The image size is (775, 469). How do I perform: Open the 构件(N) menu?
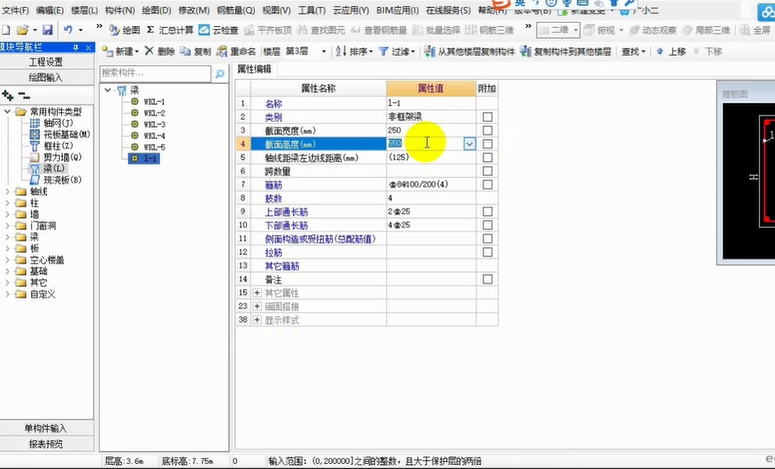(x=120, y=10)
